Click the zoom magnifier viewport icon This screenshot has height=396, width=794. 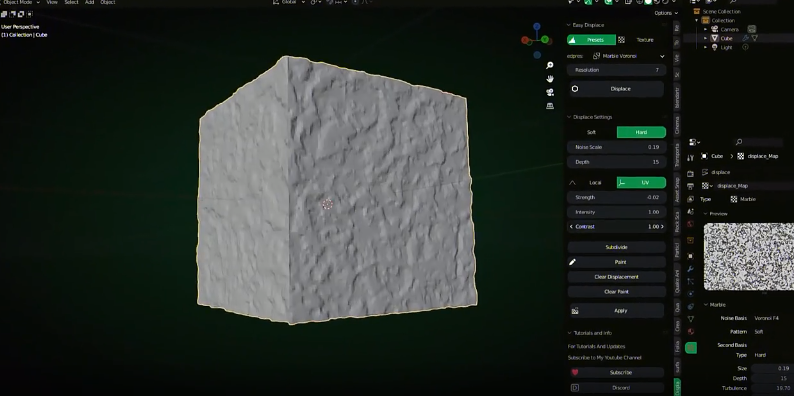click(x=550, y=65)
